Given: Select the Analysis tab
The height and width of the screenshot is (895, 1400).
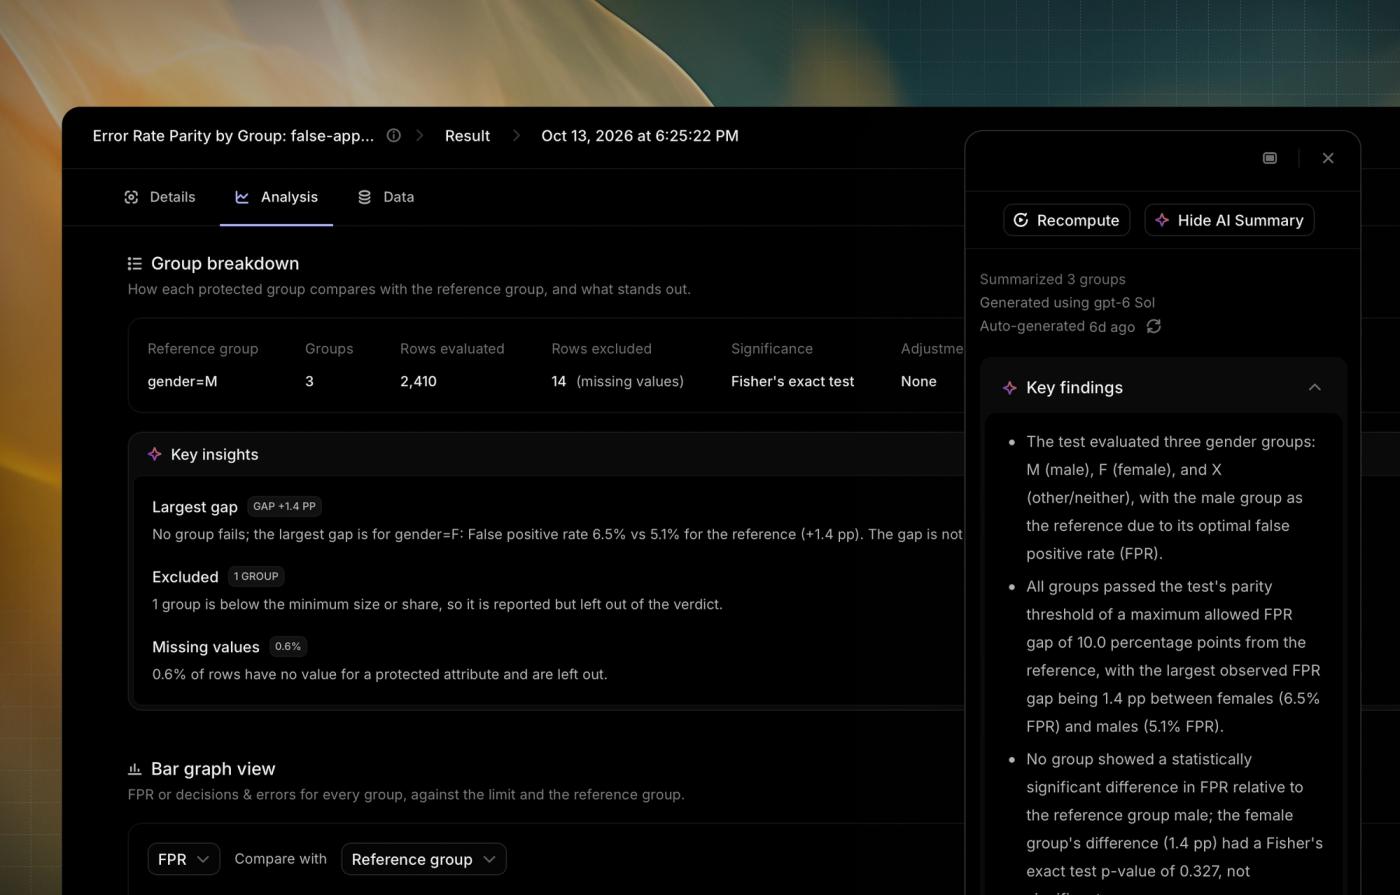Looking at the screenshot, I should click(277, 197).
